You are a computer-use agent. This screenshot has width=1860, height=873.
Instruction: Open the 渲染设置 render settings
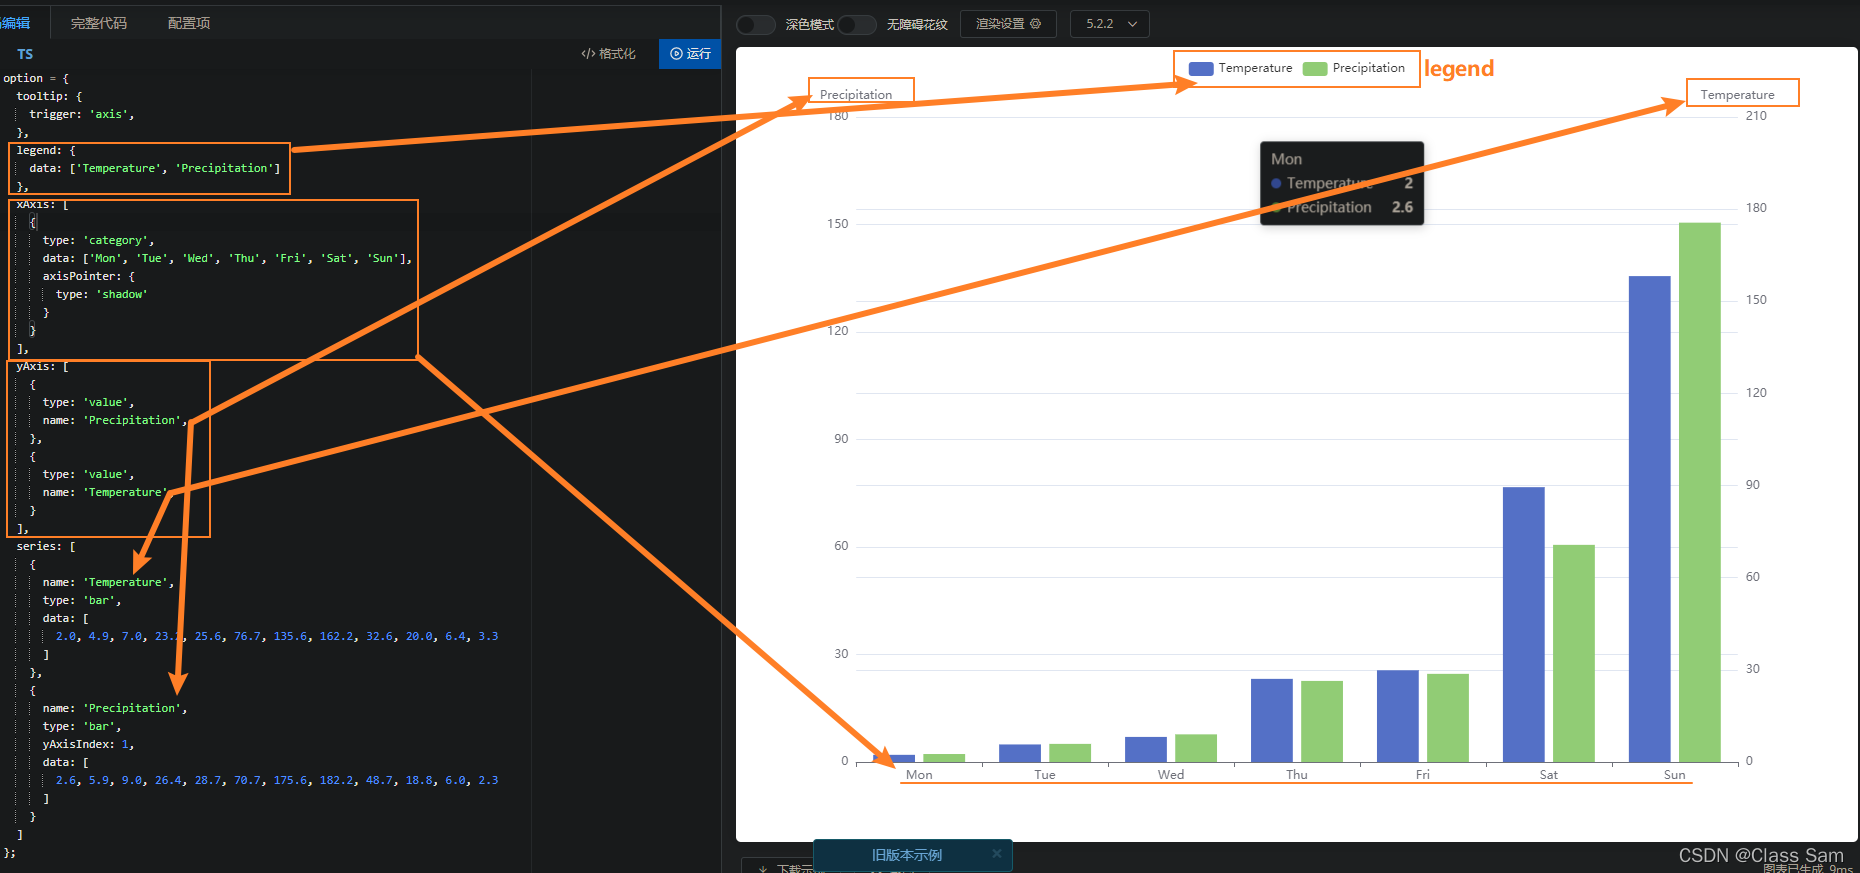[1008, 24]
